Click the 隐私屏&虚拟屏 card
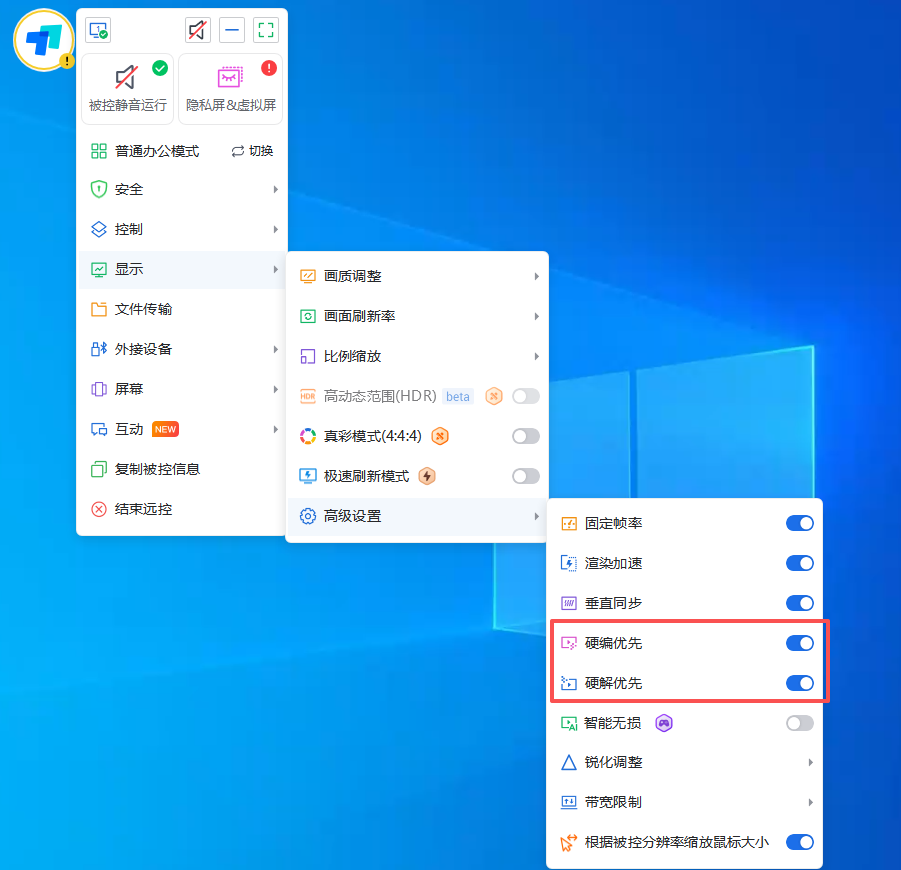The image size is (901, 870). [x=230, y=89]
